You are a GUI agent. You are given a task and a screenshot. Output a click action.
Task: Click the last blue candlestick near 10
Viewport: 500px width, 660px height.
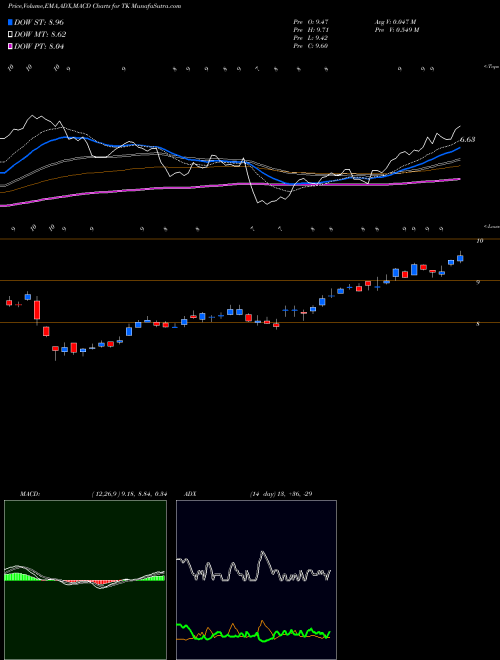460,258
